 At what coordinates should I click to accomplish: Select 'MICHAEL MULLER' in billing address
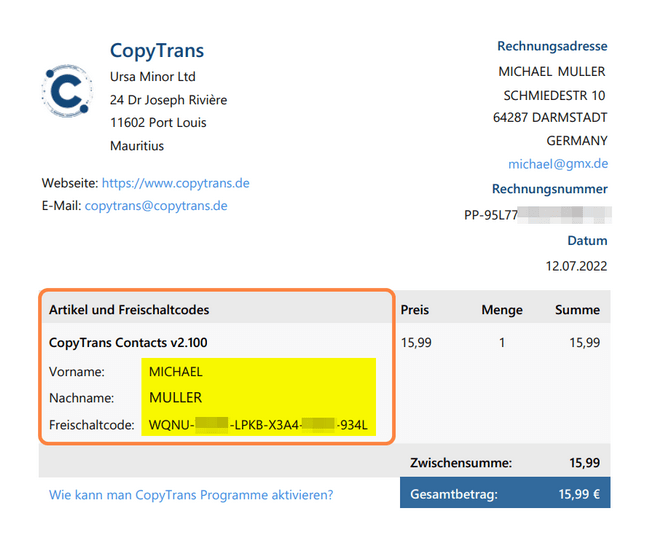coord(552,72)
